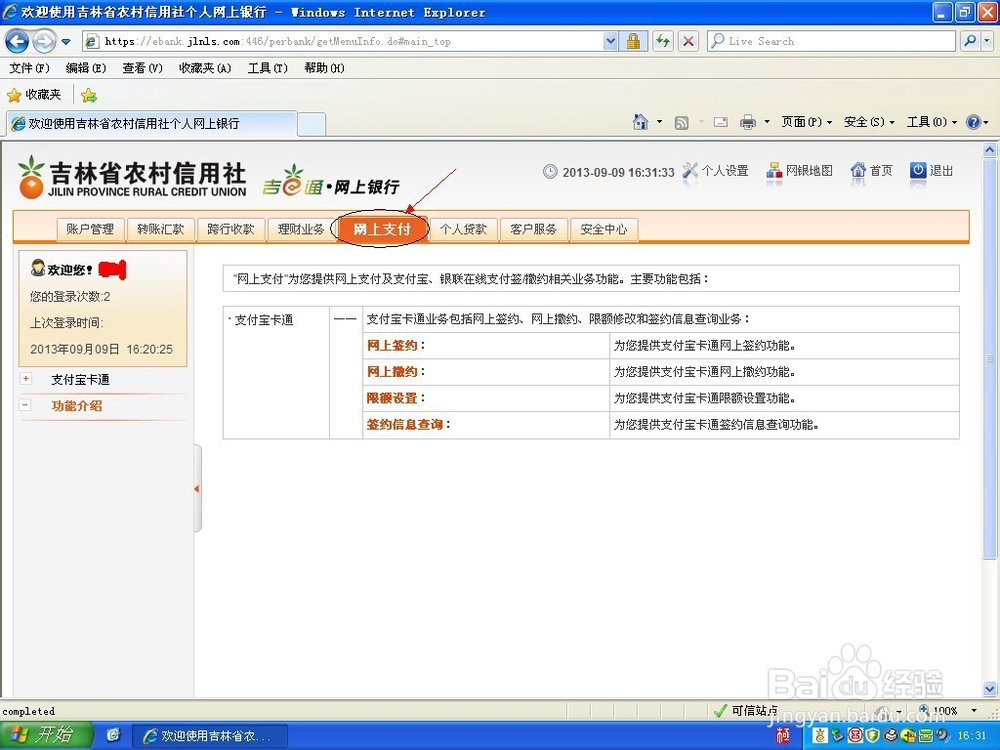Select the 客户服务 navigation tab

click(533, 230)
